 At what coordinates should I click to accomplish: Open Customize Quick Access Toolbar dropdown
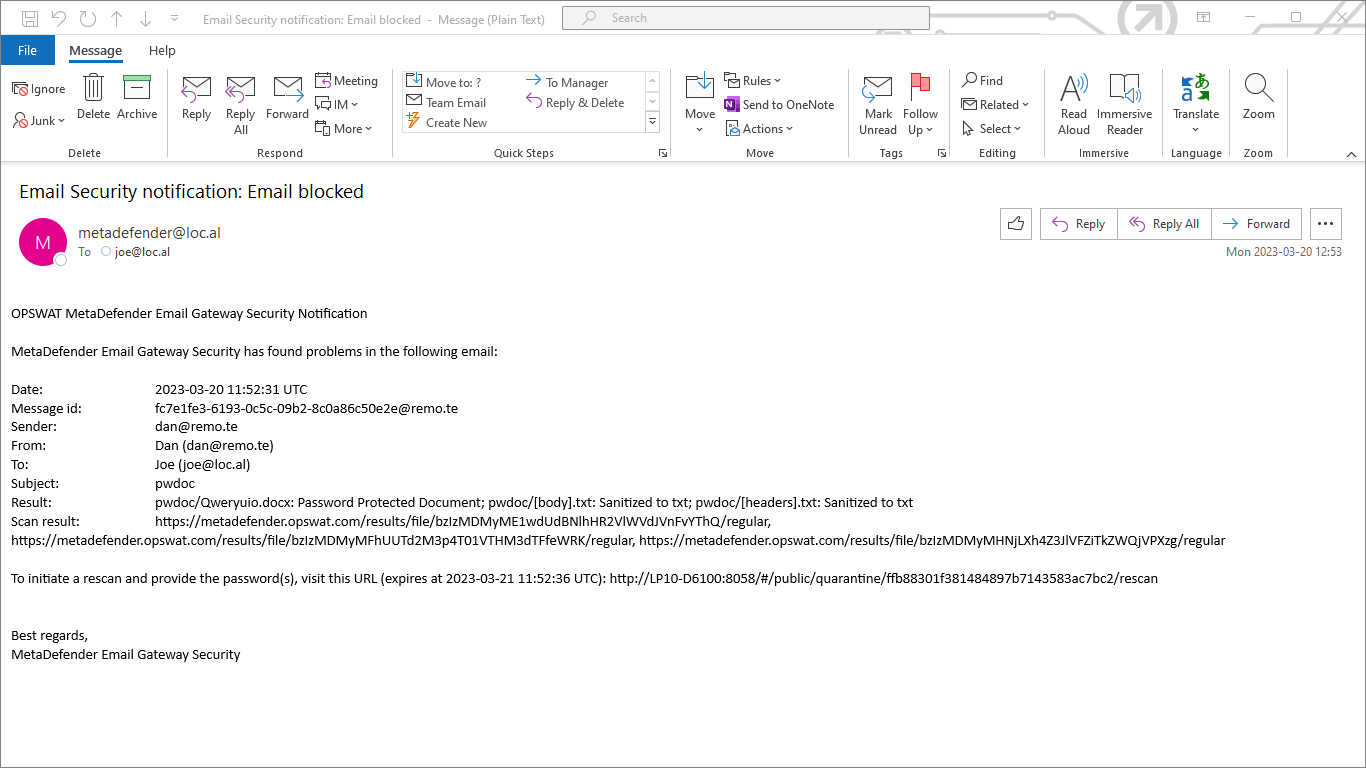click(x=175, y=18)
